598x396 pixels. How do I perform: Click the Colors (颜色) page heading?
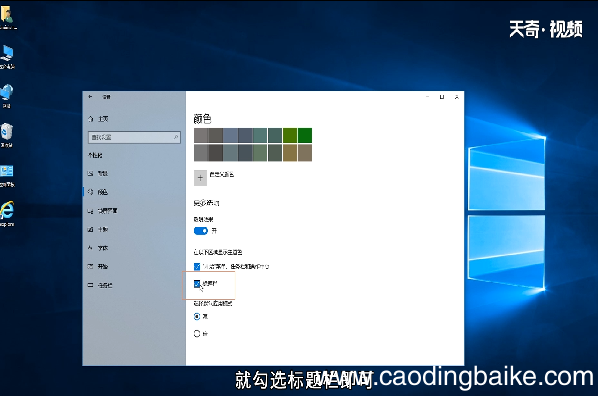(203, 119)
